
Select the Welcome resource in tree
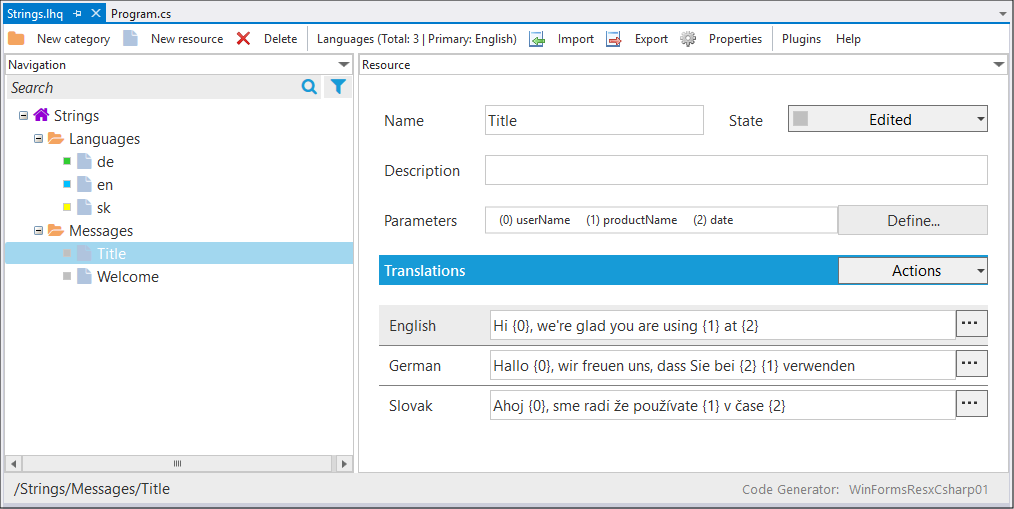[x=127, y=276]
